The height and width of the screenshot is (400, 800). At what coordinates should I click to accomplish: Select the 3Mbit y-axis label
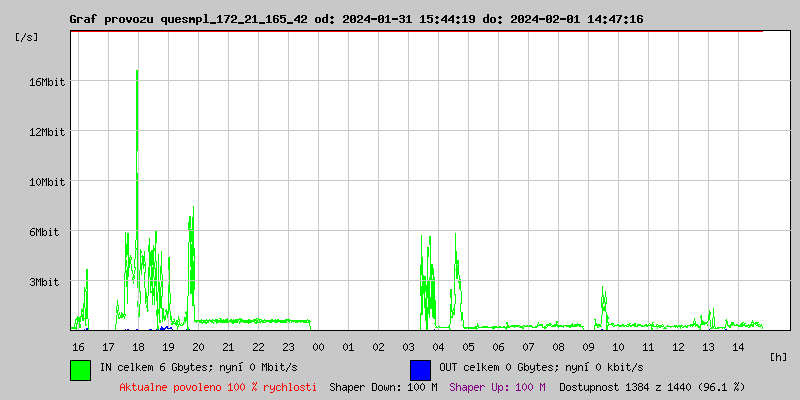[46, 282]
